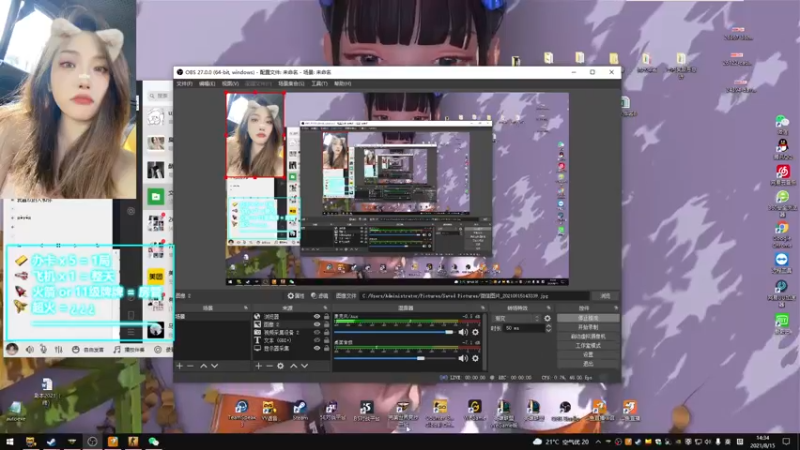Remove selected source with the minus icon
The width and height of the screenshot is (800, 450).
coord(269,366)
